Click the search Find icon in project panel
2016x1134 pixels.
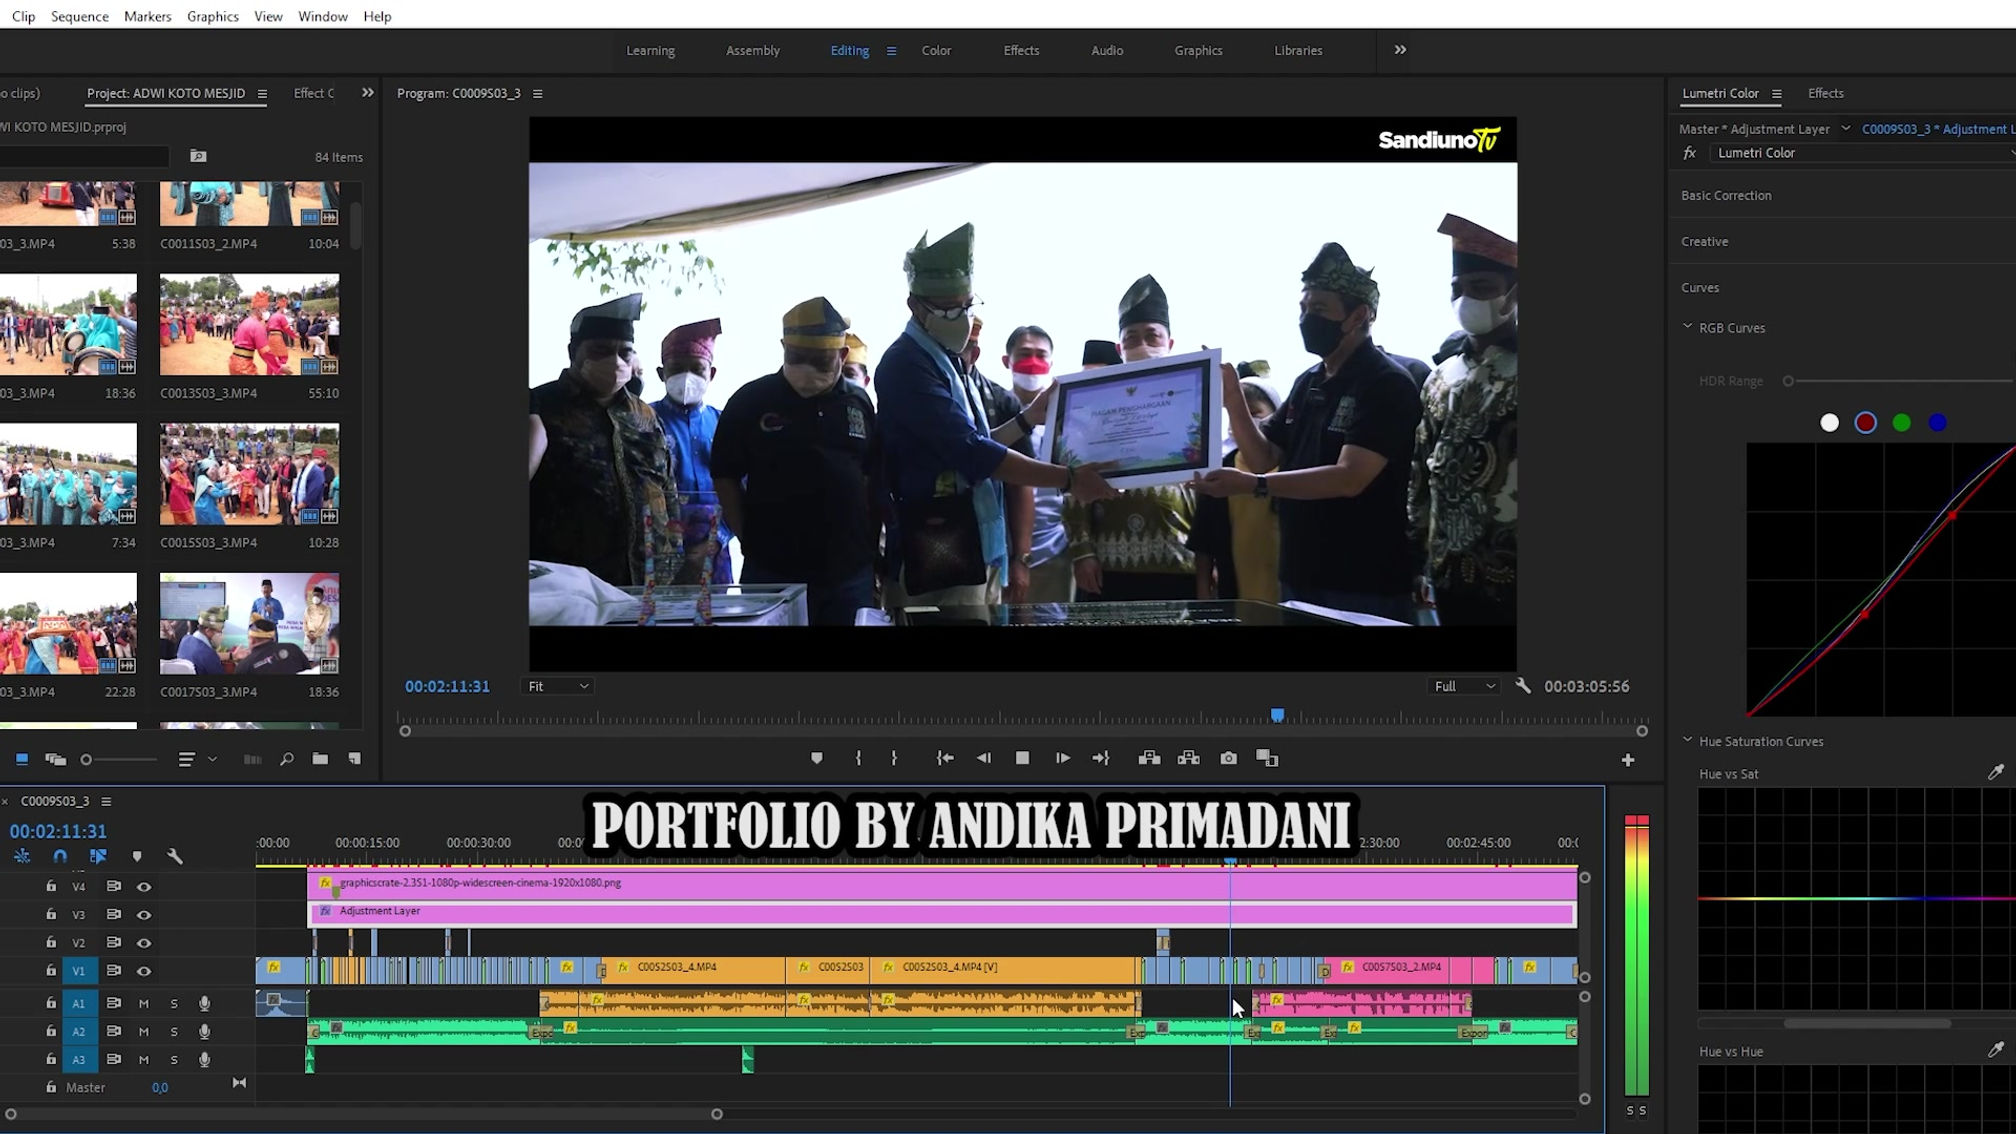point(287,759)
